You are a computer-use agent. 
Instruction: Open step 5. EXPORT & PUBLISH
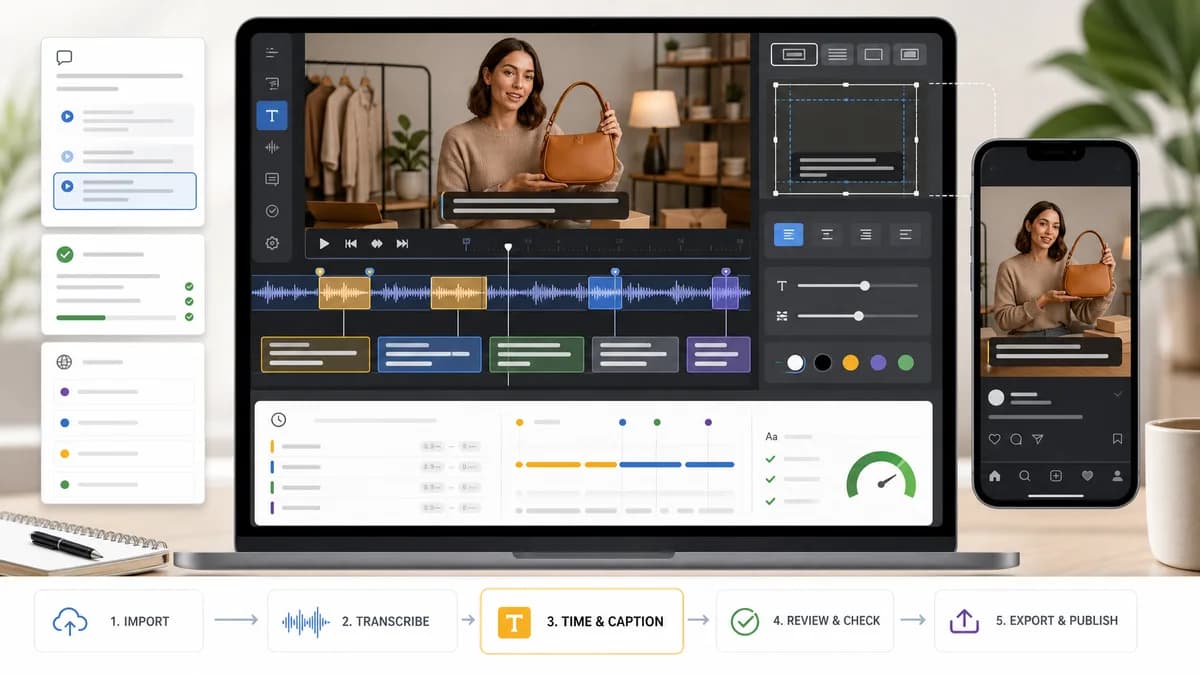pos(1035,621)
